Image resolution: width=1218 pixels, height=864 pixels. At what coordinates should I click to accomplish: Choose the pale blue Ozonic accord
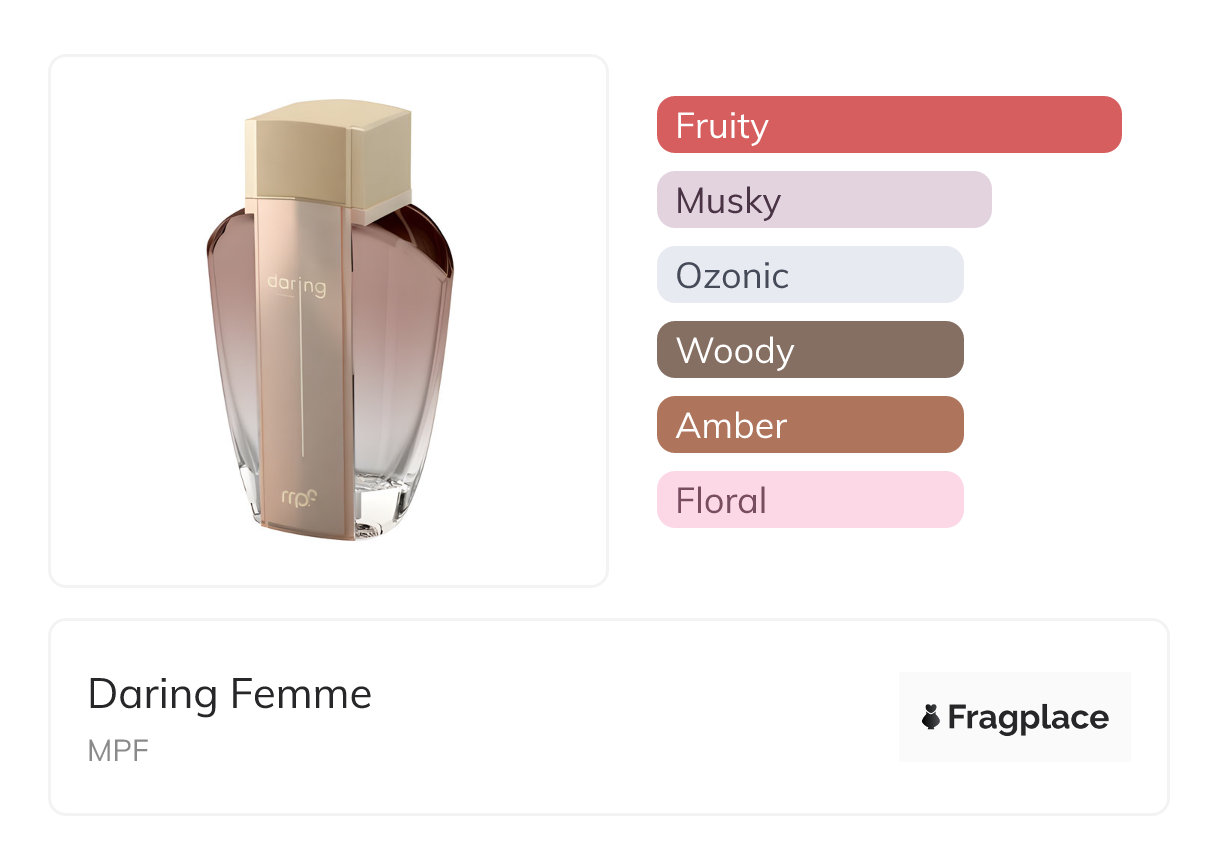click(810, 275)
